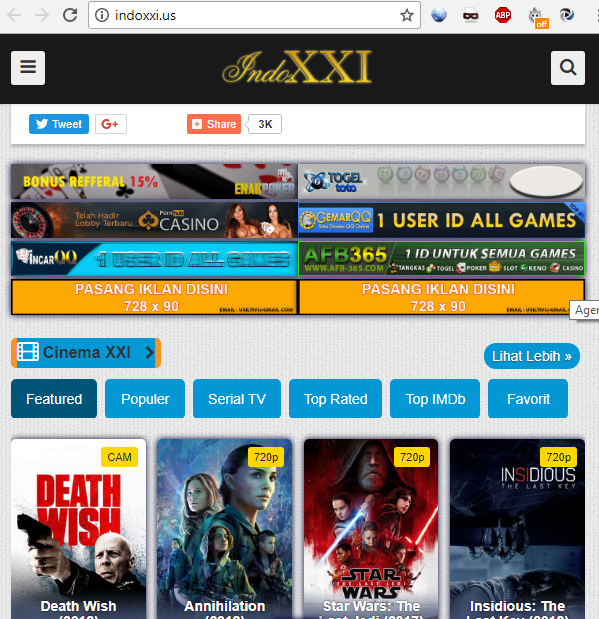Open the blue globe extension
Viewport: 599px width, 619px height.
point(439,15)
